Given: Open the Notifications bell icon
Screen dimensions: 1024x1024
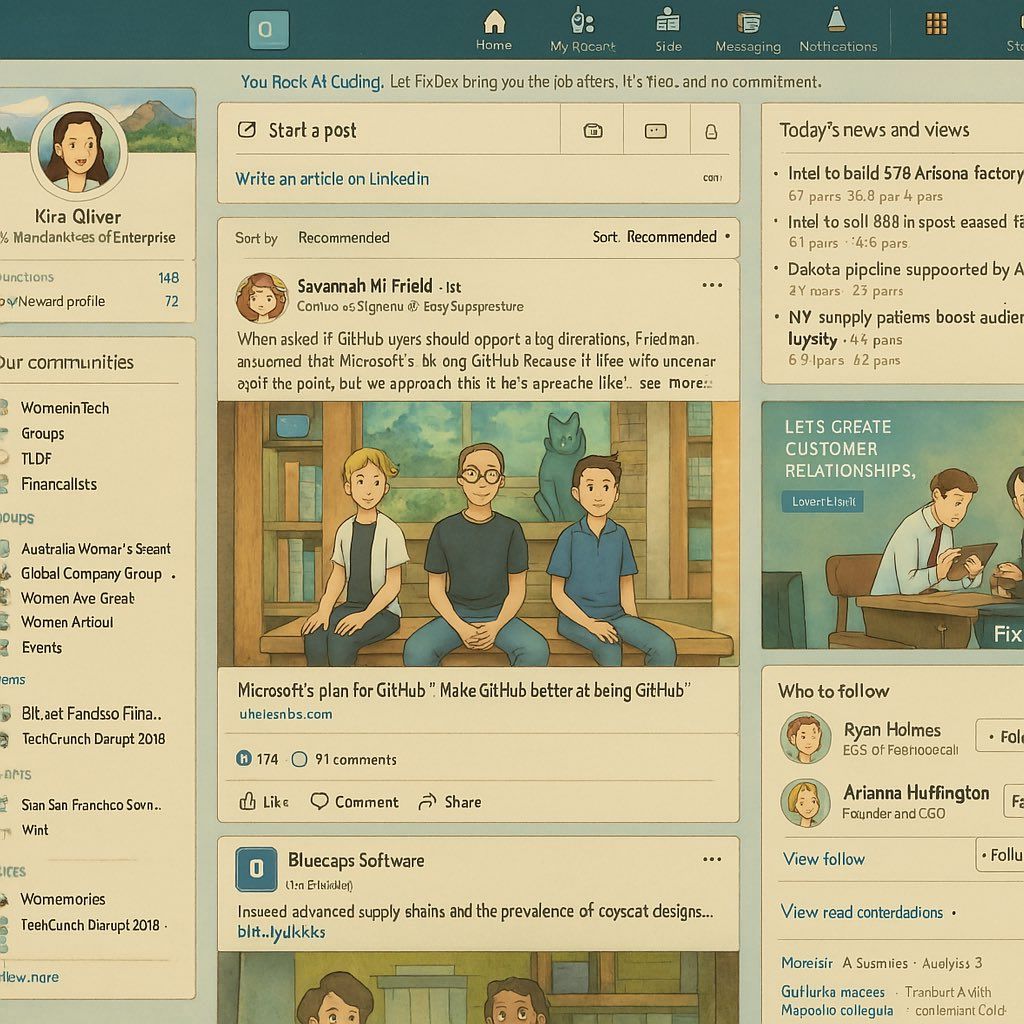Looking at the screenshot, I should click(x=837, y=20).
